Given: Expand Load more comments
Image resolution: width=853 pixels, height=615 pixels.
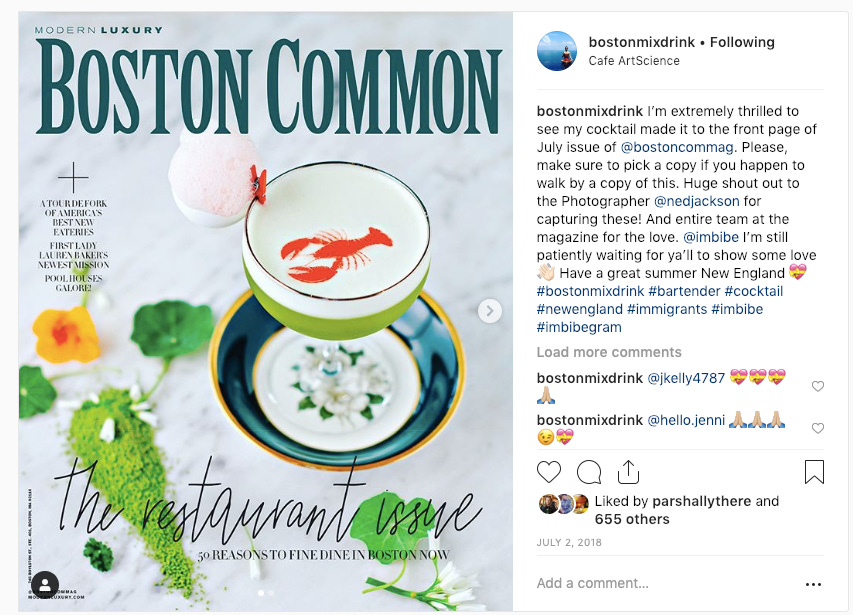Looking at the screenshot, I should pyautogui.click(x=609, y=352).
